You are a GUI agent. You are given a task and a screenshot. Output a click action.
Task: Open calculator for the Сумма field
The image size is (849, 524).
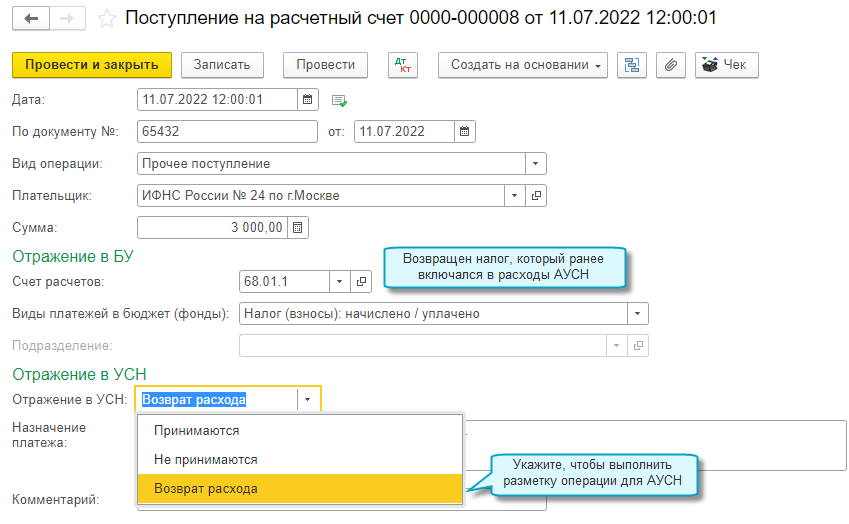point(298,227)
